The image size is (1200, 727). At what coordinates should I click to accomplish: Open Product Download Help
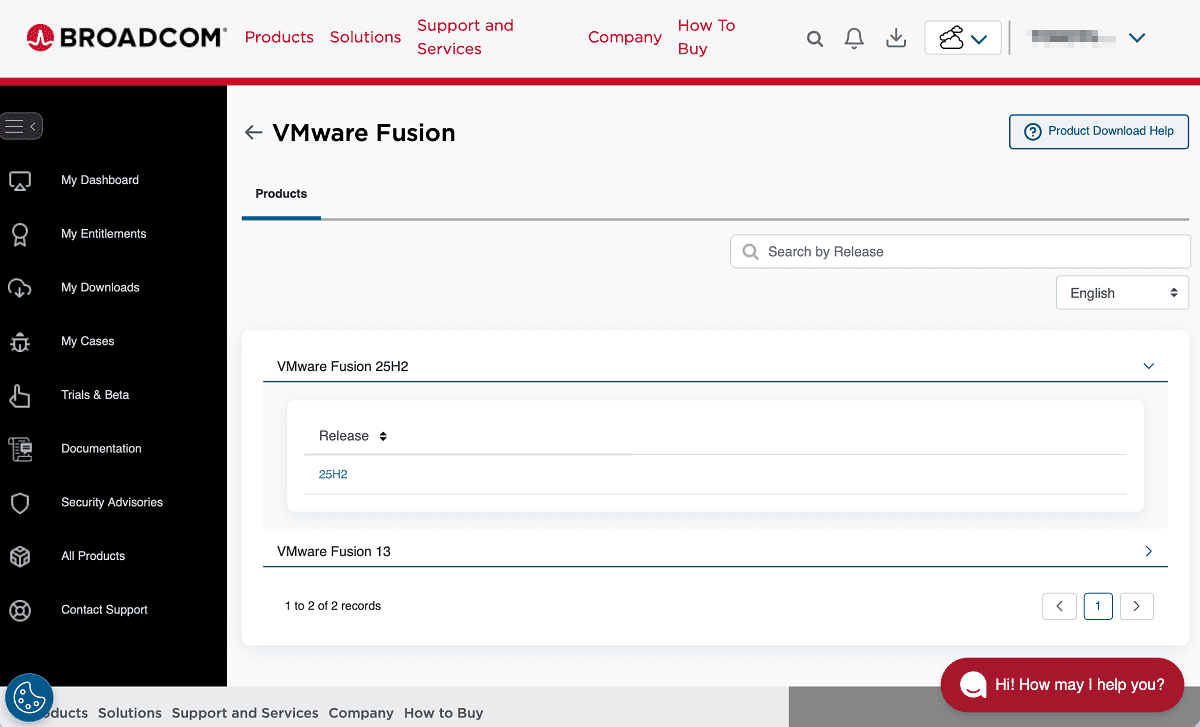tap(1099, 131)
